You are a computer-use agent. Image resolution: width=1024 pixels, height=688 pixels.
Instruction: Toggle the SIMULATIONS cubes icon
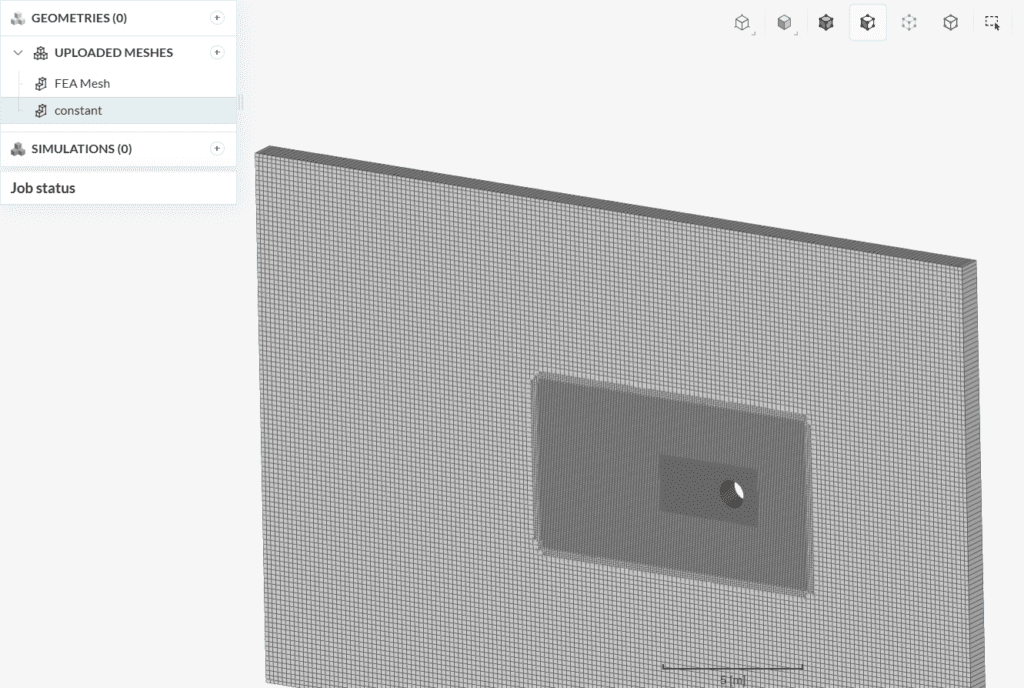pos(17,148)
